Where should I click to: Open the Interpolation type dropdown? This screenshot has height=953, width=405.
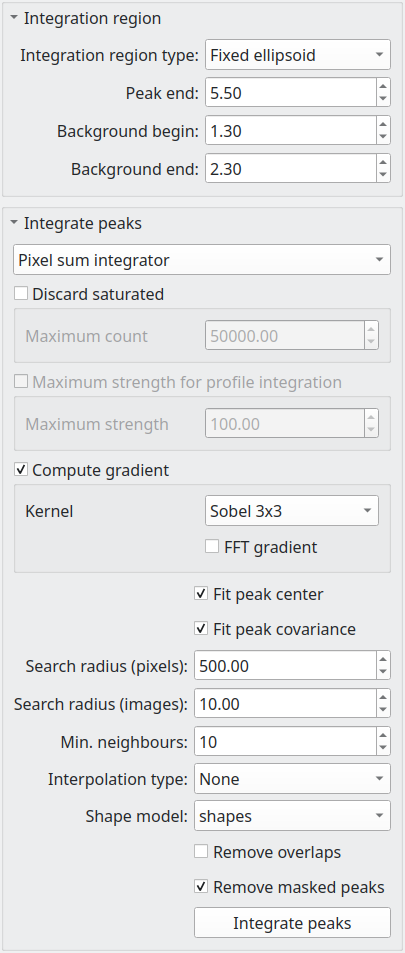pyautogui.click(x=292, y=779)
